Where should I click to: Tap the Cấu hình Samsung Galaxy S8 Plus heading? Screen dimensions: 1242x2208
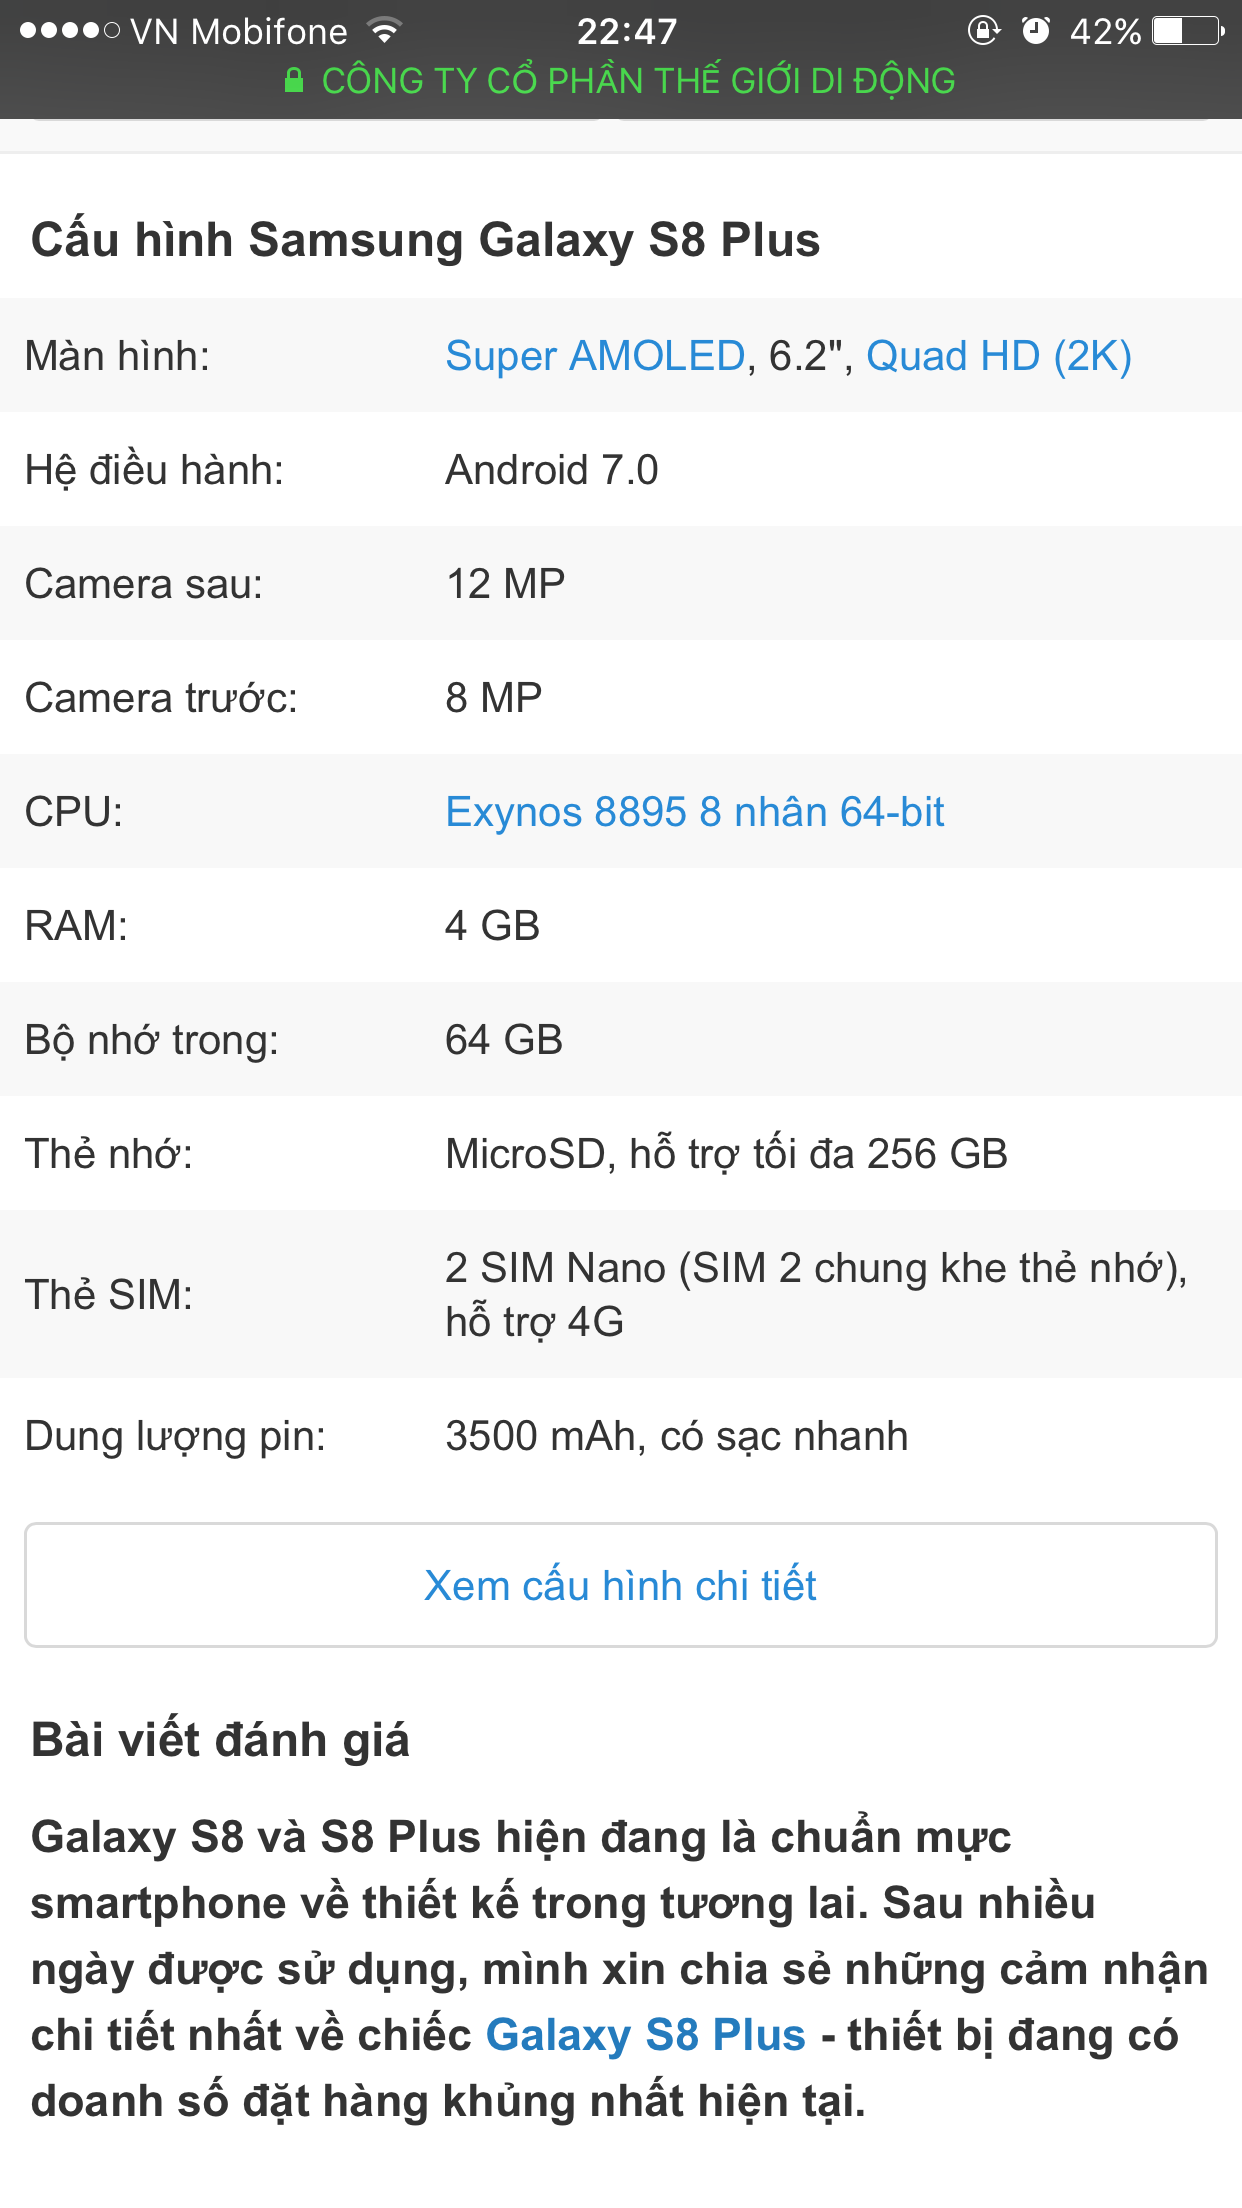pos(425,240)
